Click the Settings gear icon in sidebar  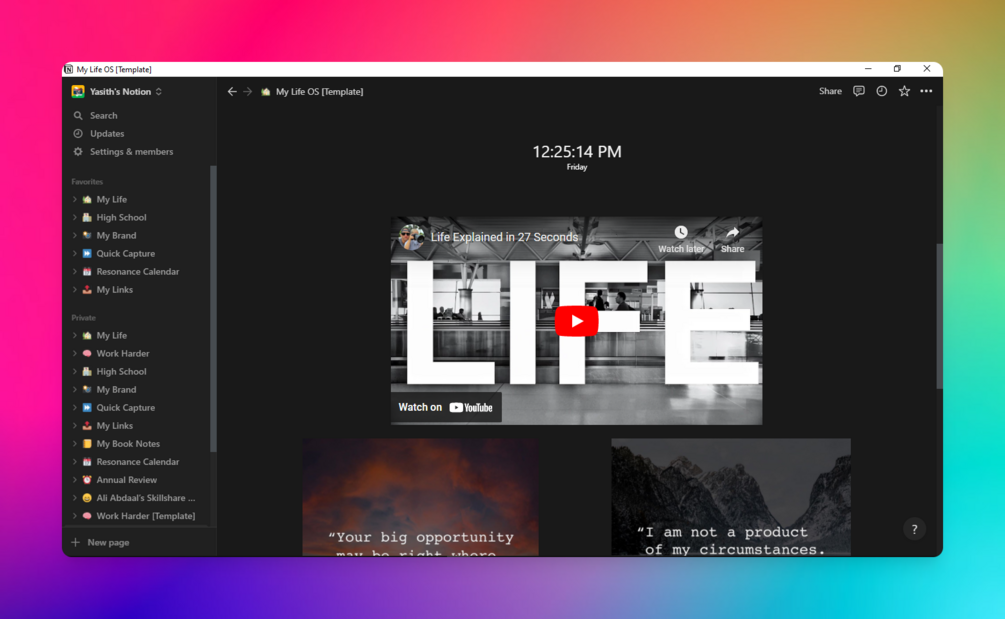point(78,151)
